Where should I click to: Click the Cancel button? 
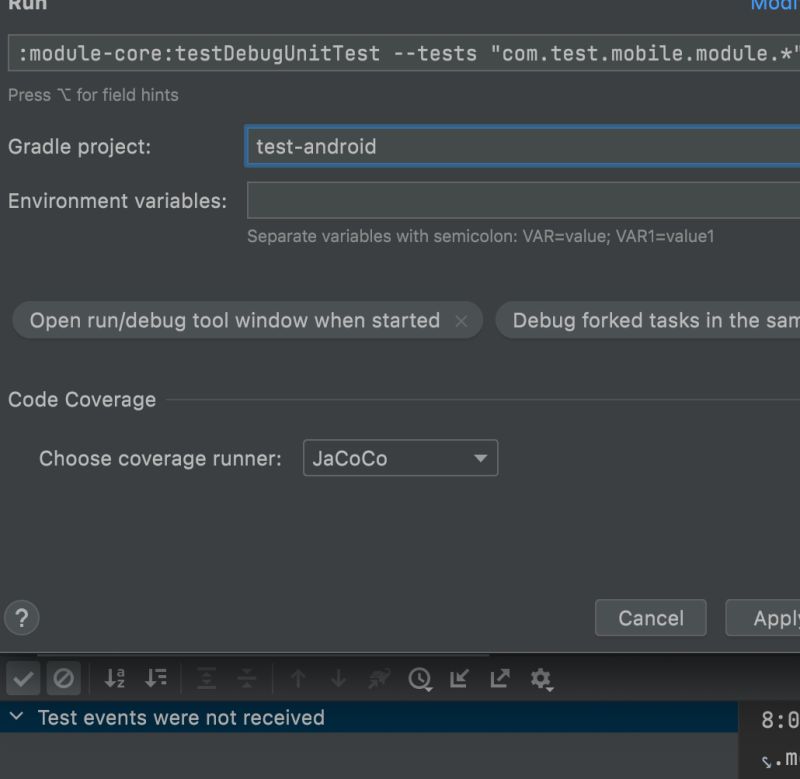point(650,618)
